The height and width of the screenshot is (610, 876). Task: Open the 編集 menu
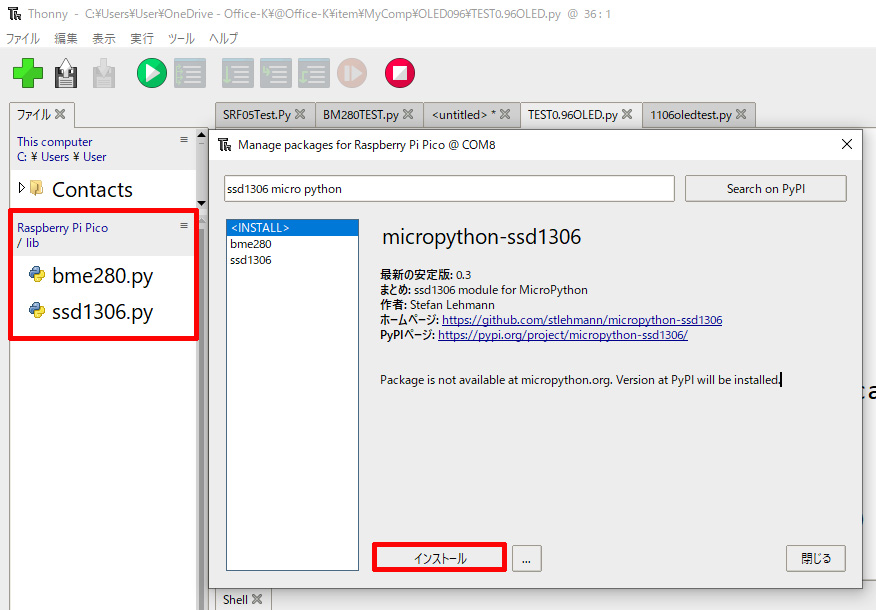click(x=66, y=38)
